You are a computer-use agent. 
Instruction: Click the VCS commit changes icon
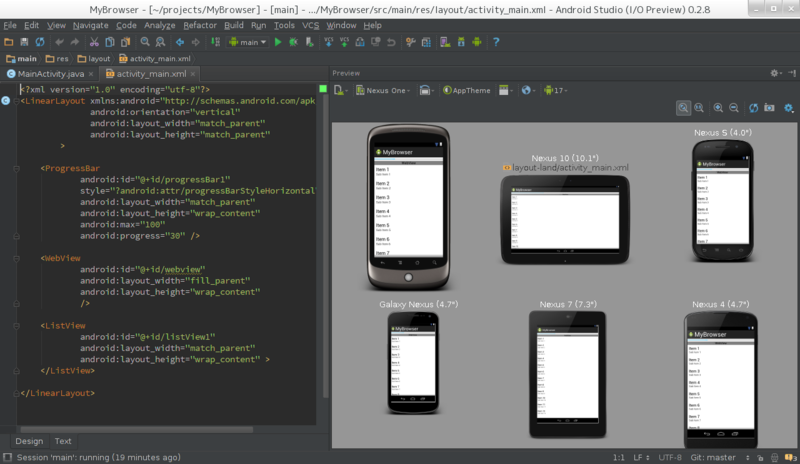[344, 42]
